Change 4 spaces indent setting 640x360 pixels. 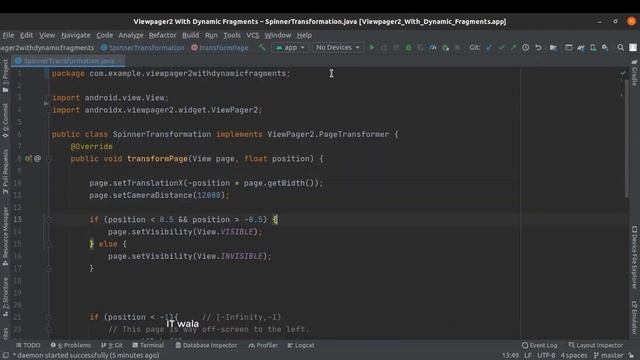click(573, 356)
